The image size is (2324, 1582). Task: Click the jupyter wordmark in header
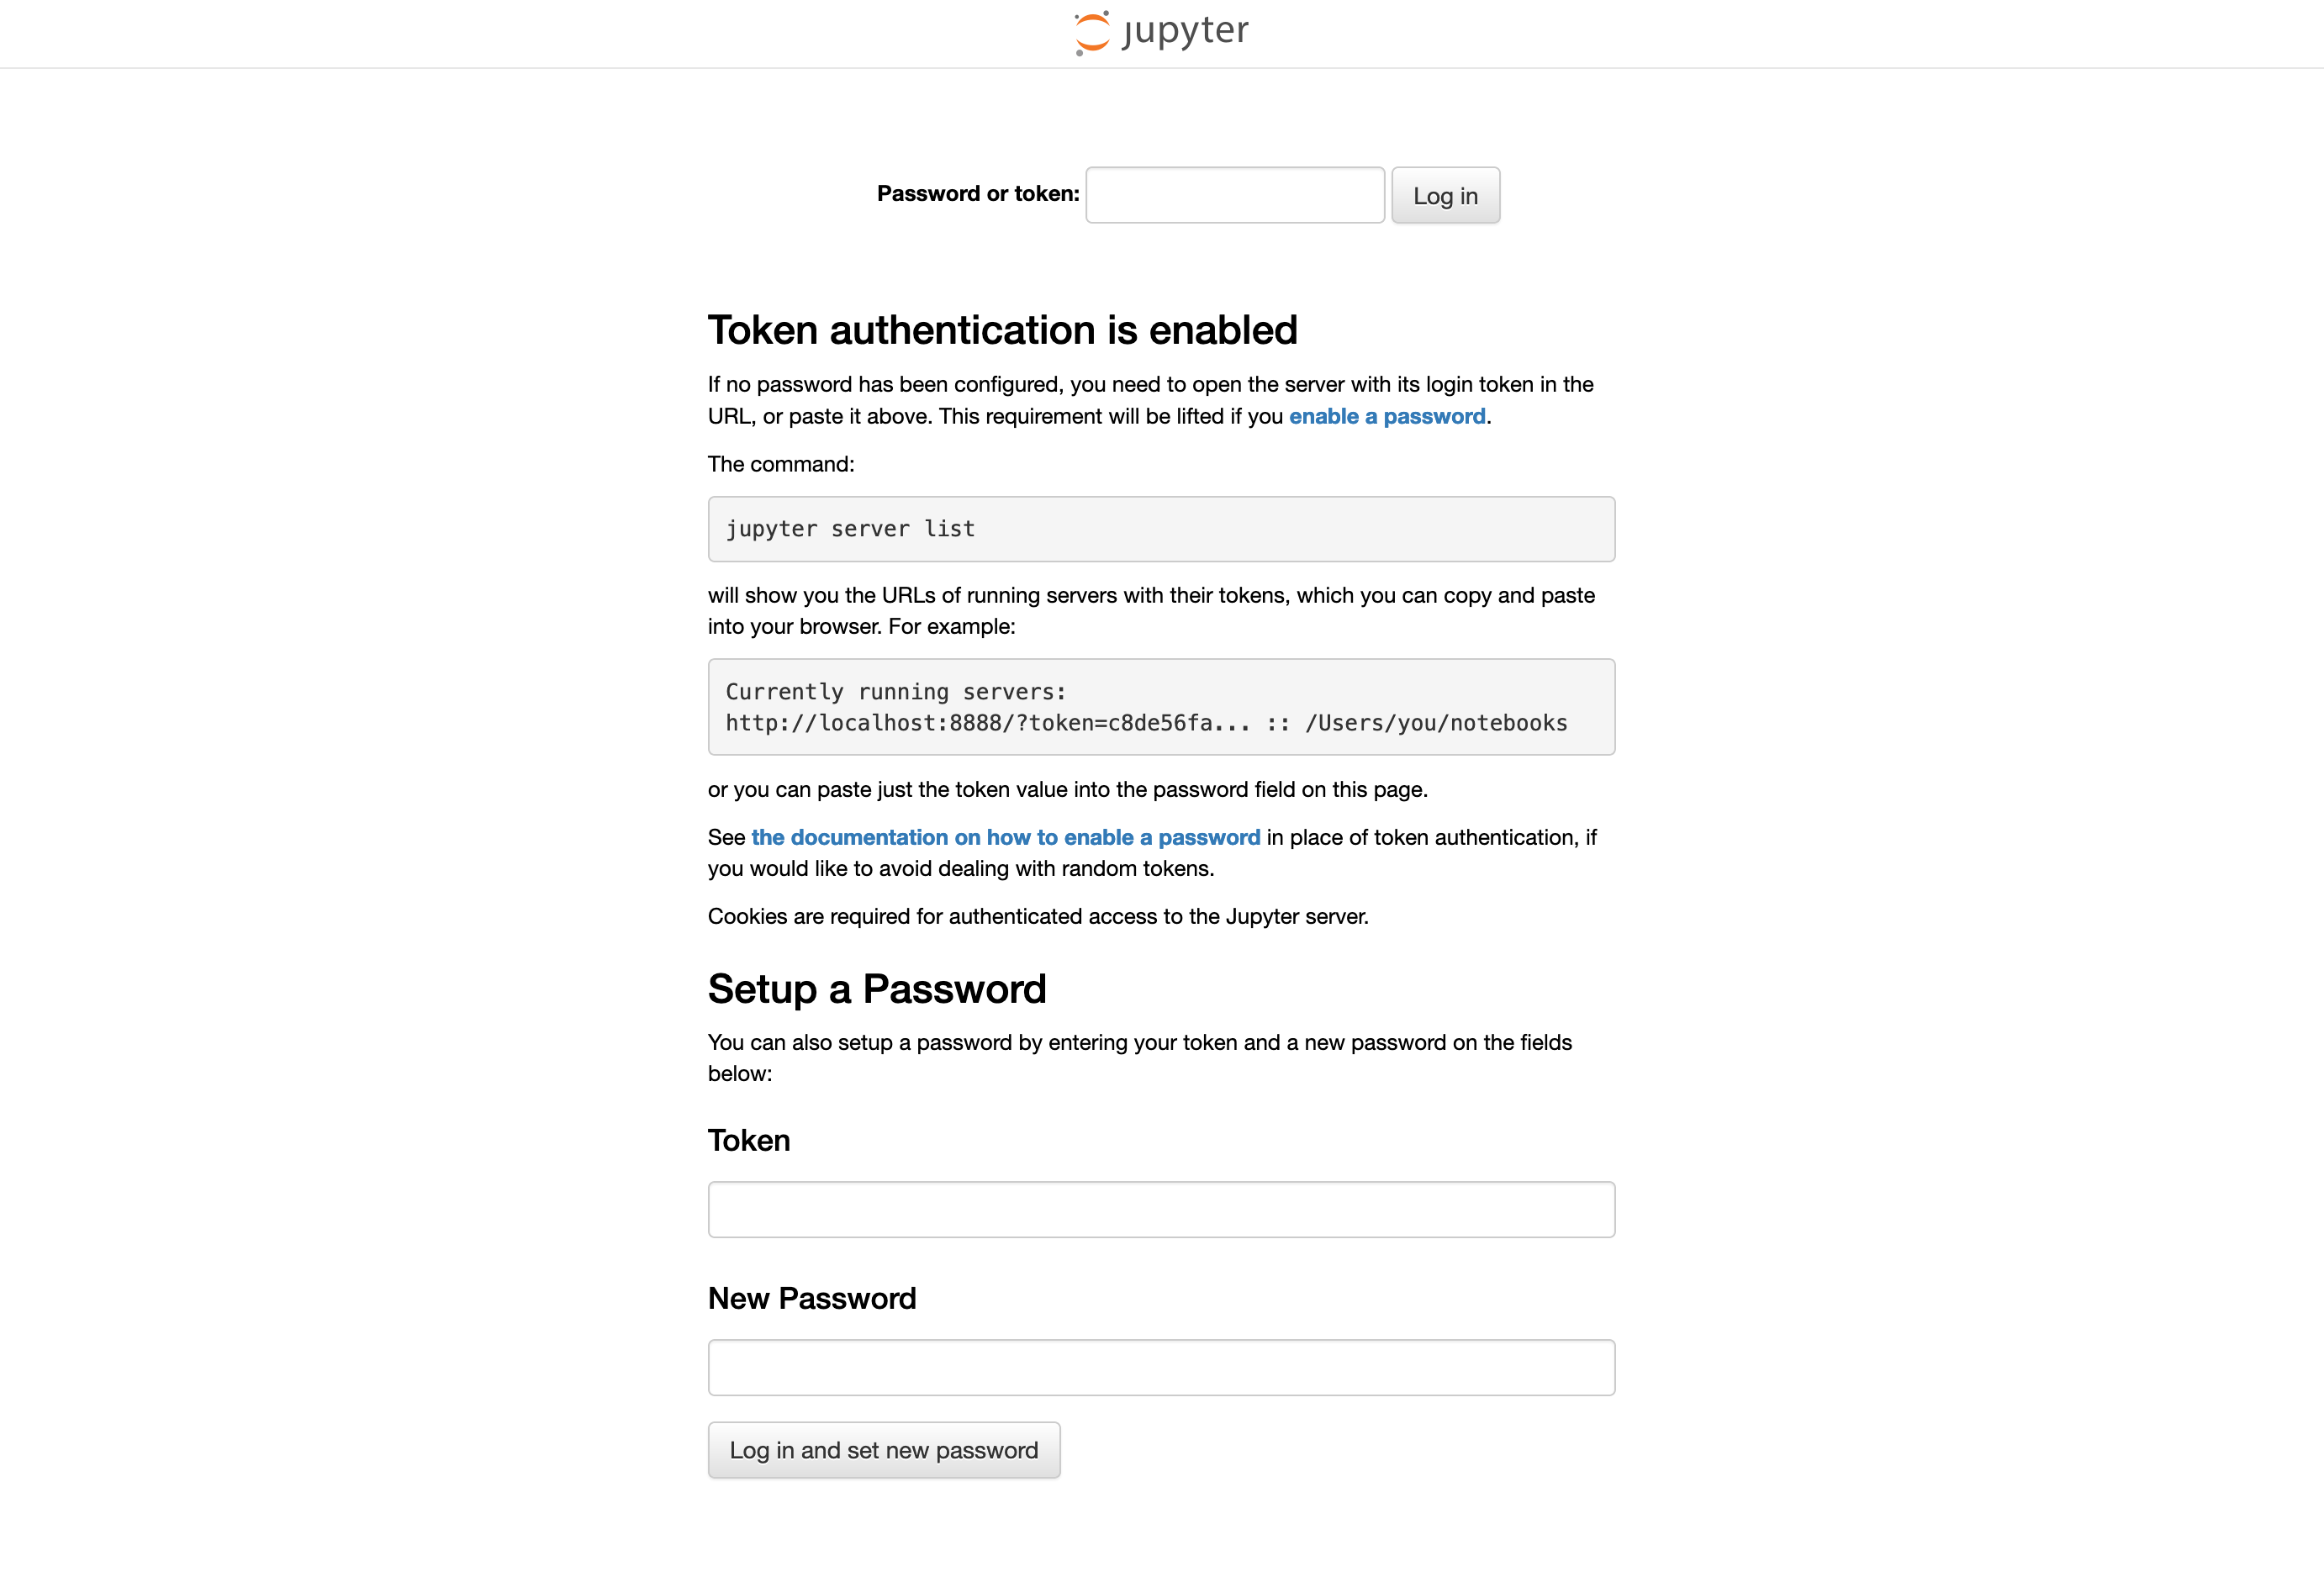[1185, 32]
